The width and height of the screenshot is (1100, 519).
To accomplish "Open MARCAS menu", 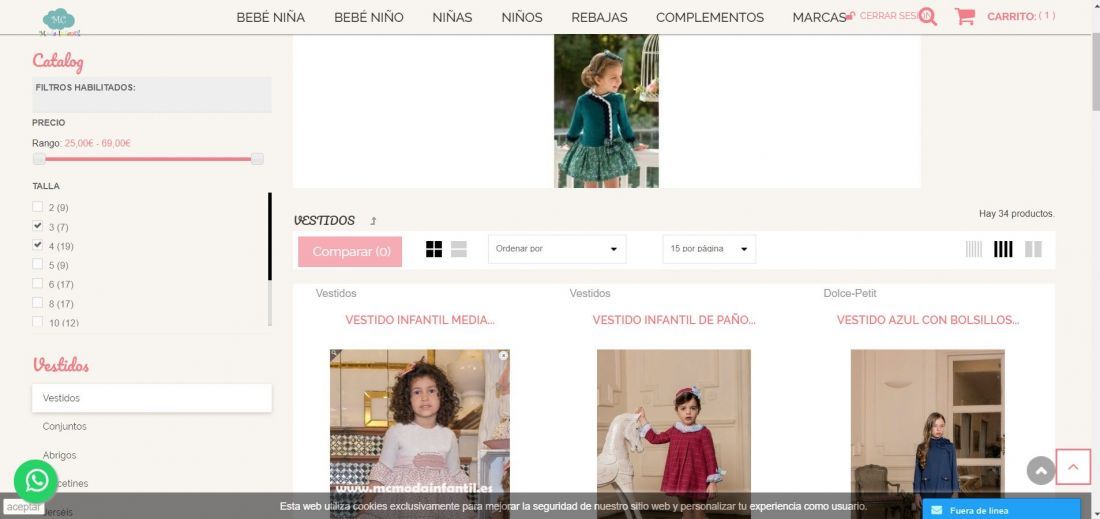I will [x=819, y=18].
